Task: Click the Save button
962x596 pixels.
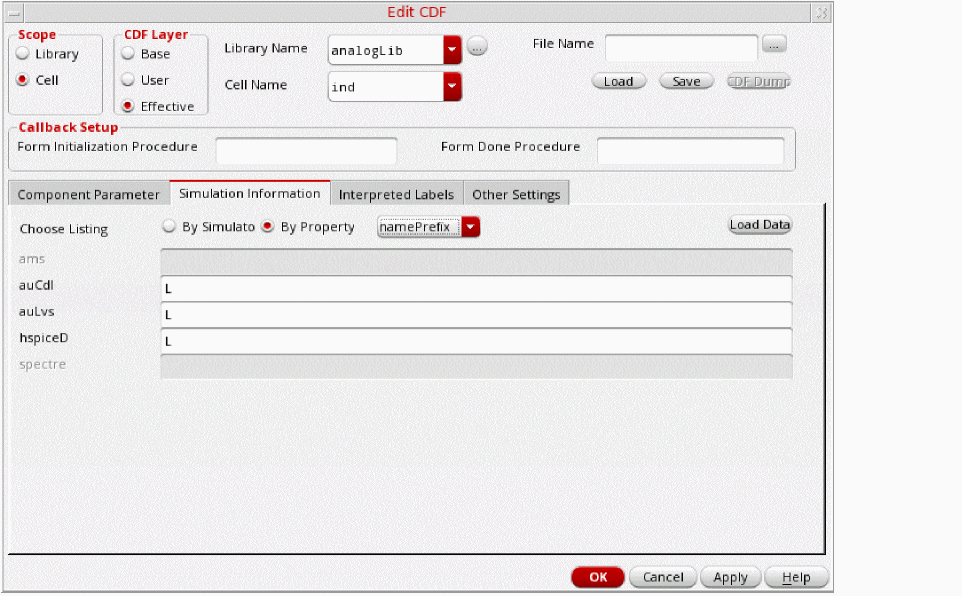Action: (x=686, y=82)
